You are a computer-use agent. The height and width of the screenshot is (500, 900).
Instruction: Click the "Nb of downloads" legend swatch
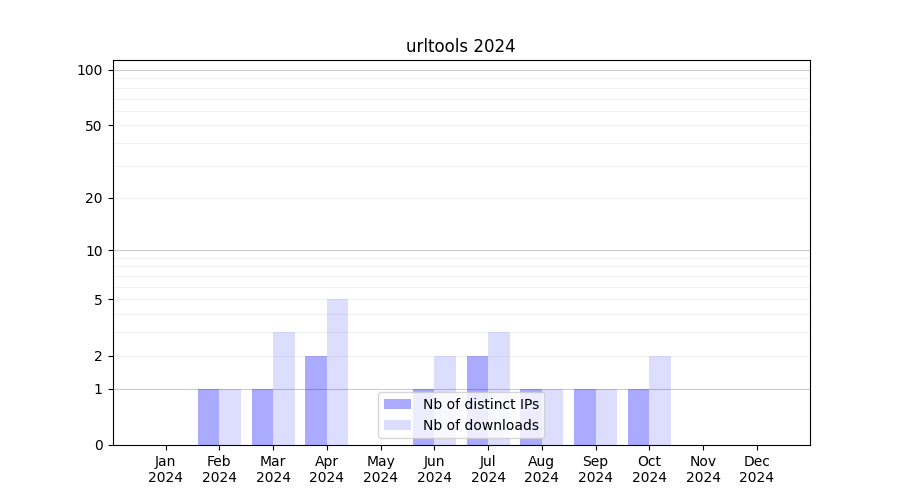tap(397, 425)
